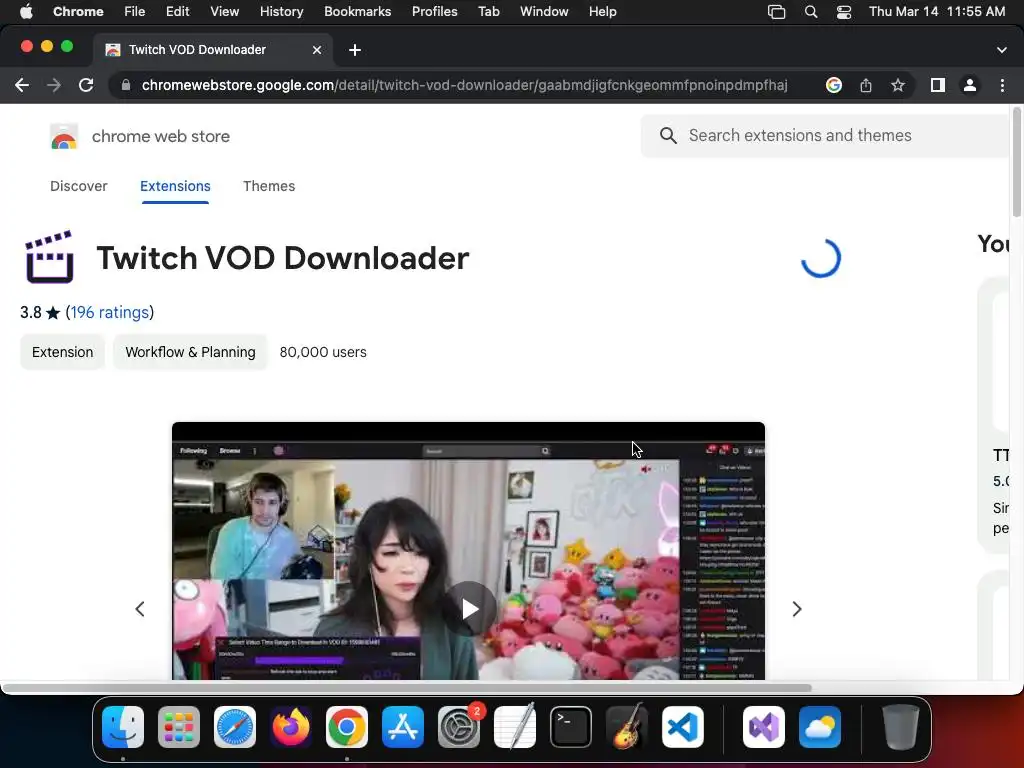Open a new tab
The image size is (1024, 768).
coord(355,50)
